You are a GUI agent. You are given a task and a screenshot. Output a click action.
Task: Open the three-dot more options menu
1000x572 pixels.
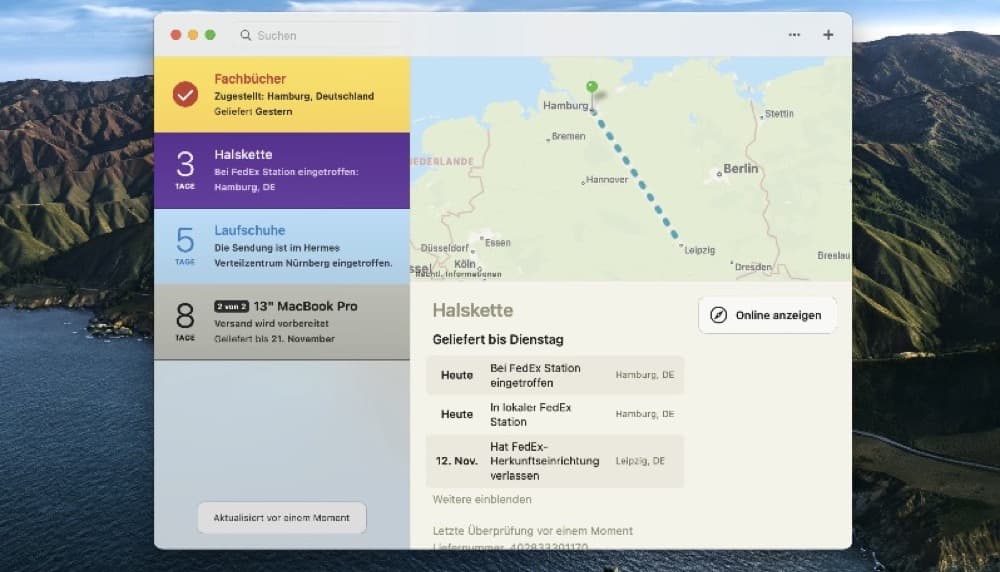click(x=794, y=35)
